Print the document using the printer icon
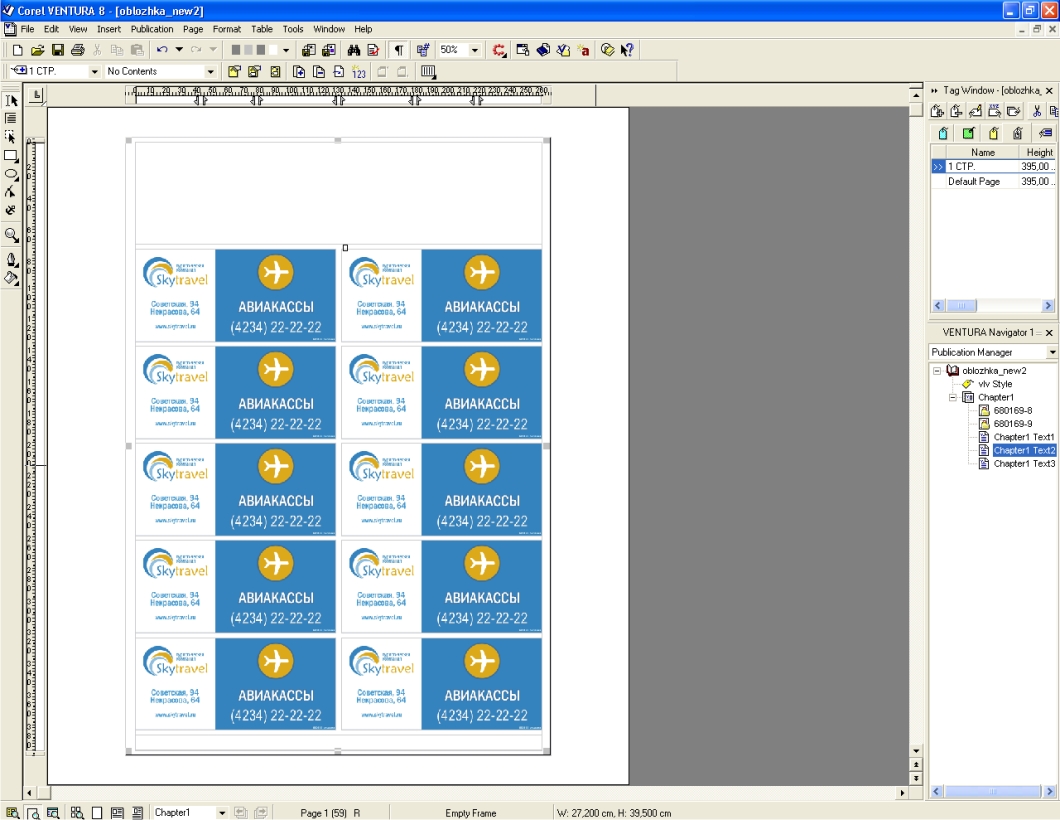Image resolution: width=1060 pixels, height=820 pixels. pyautogui.click(x=78, y=50)
